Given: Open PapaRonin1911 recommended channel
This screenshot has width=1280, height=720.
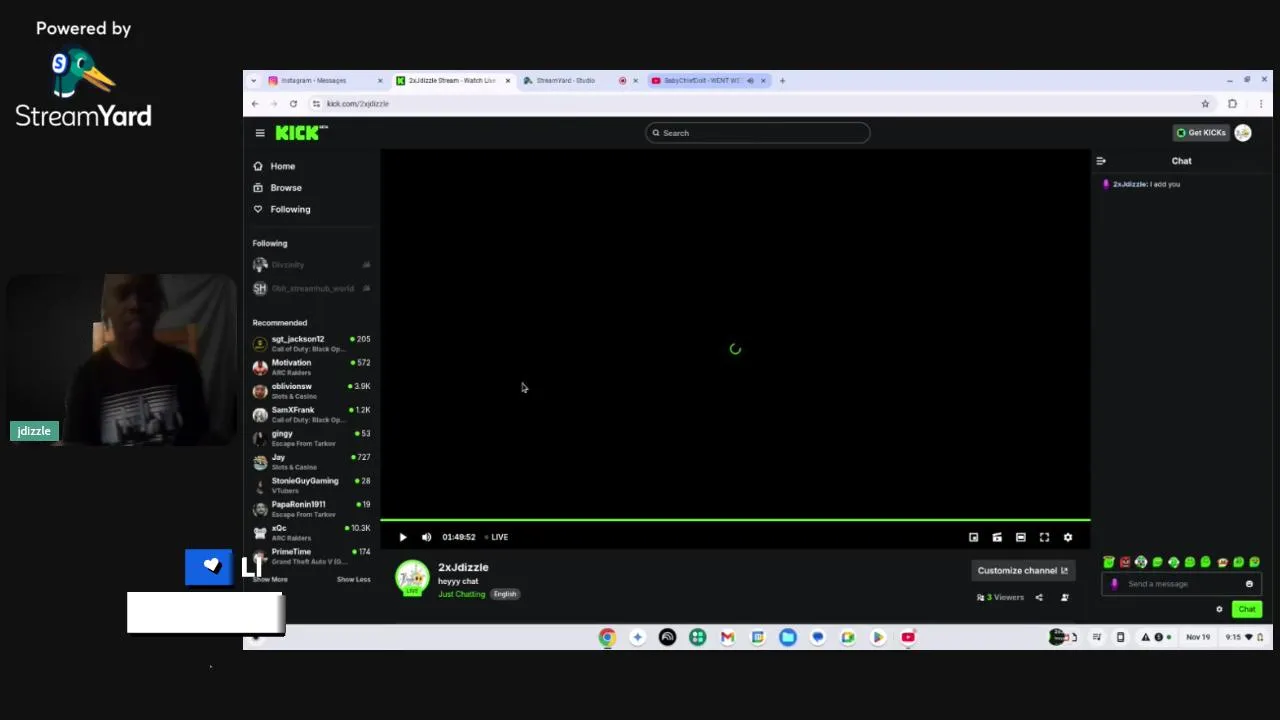Looking at the screenshot, I should tap(311, 509).
